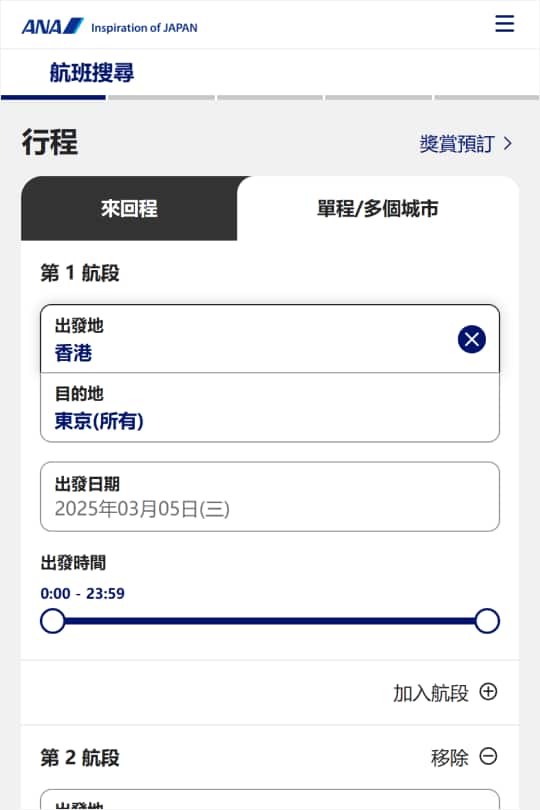
Task: Click the plus icon beside 加入航段
Action: coord(488,692)
